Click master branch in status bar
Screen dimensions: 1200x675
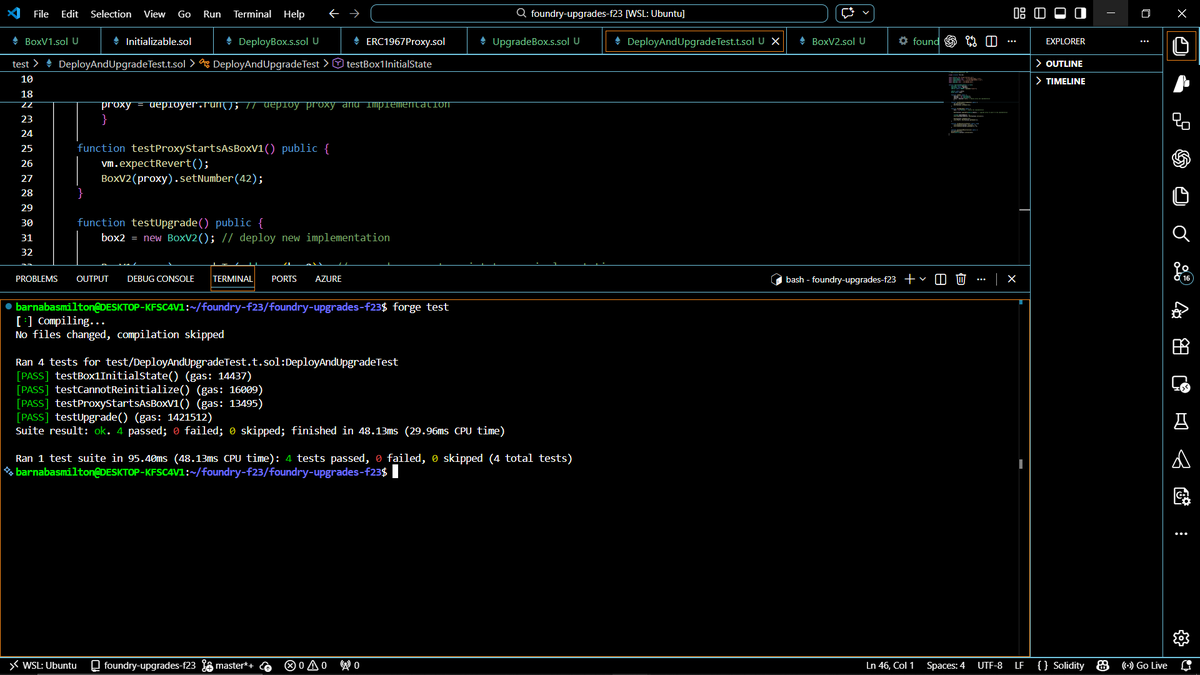pyautogui.click(x=229, y=665)
